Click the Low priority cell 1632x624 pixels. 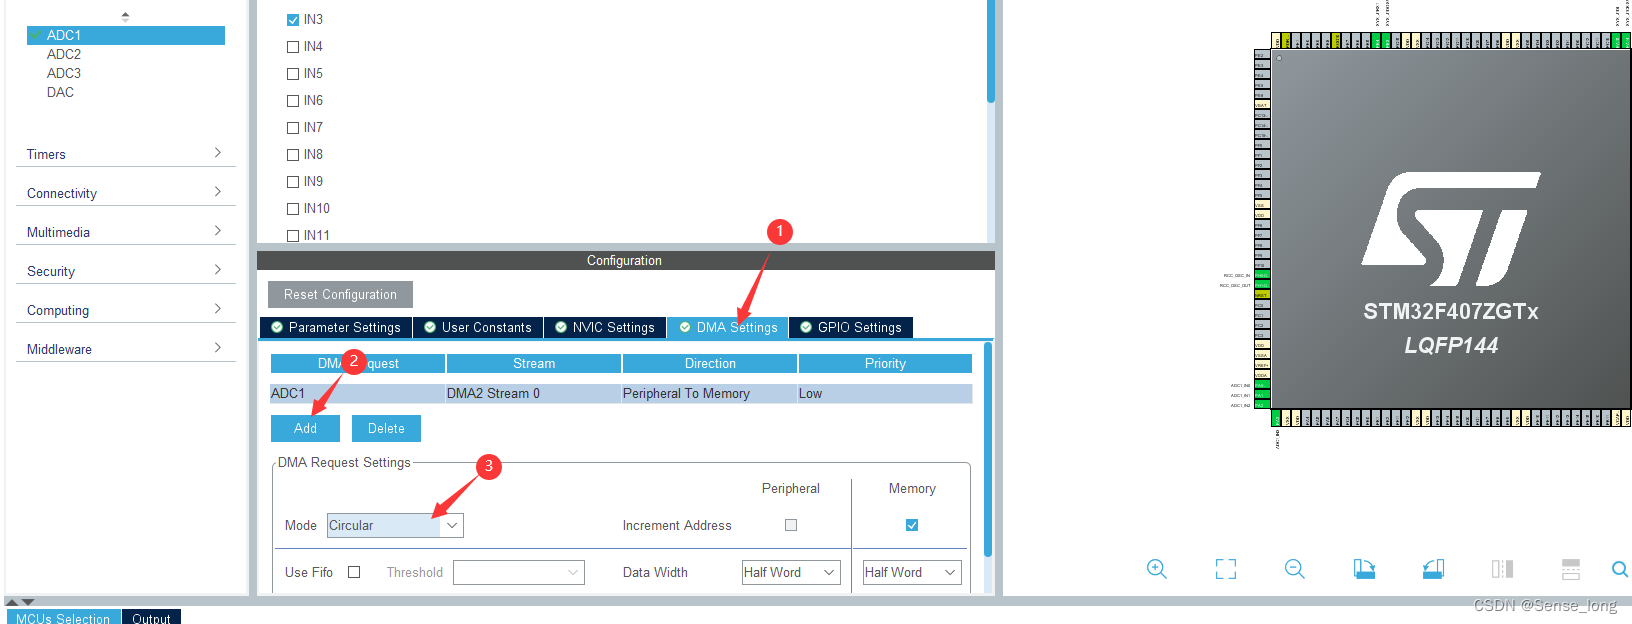click(x=885, y=393)
